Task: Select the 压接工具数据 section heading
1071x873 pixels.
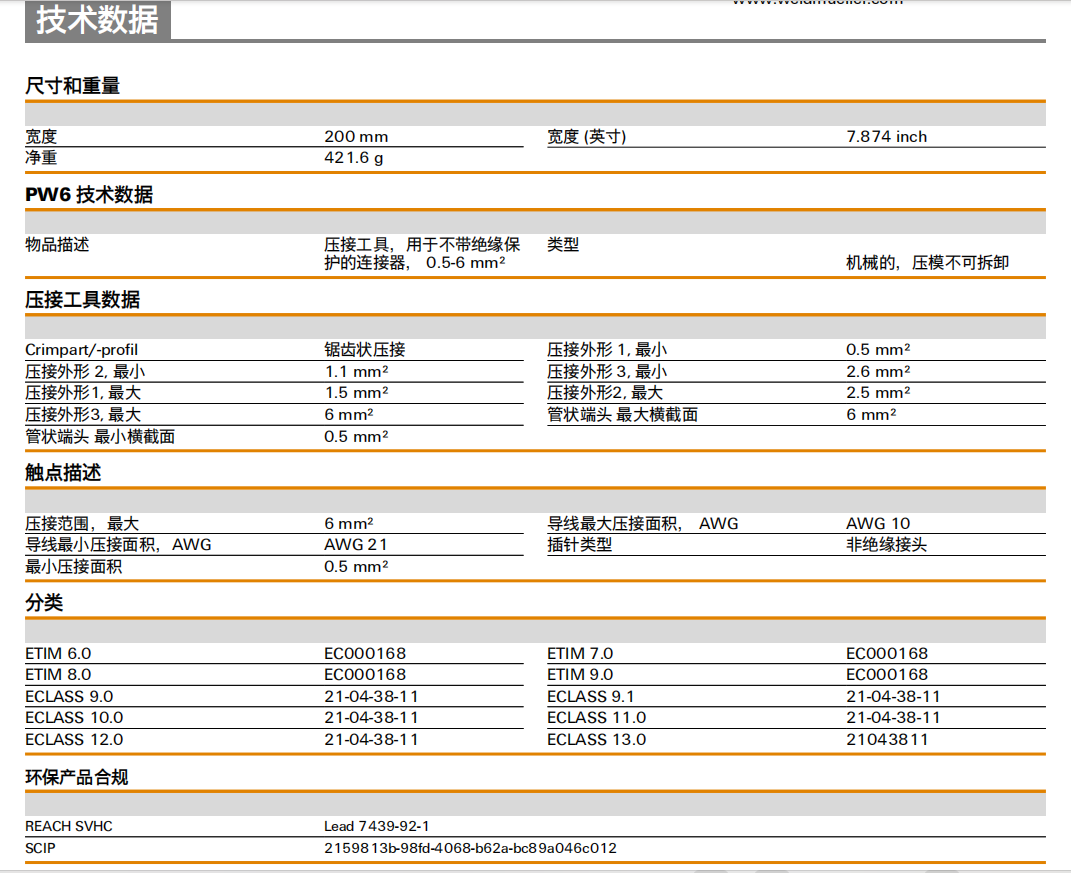Action: (82, 300)
